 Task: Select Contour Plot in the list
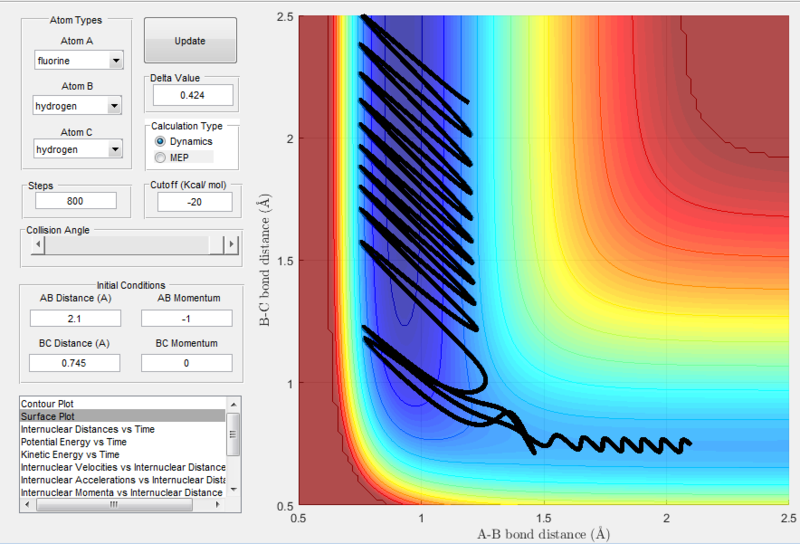[x=122, y=404]
